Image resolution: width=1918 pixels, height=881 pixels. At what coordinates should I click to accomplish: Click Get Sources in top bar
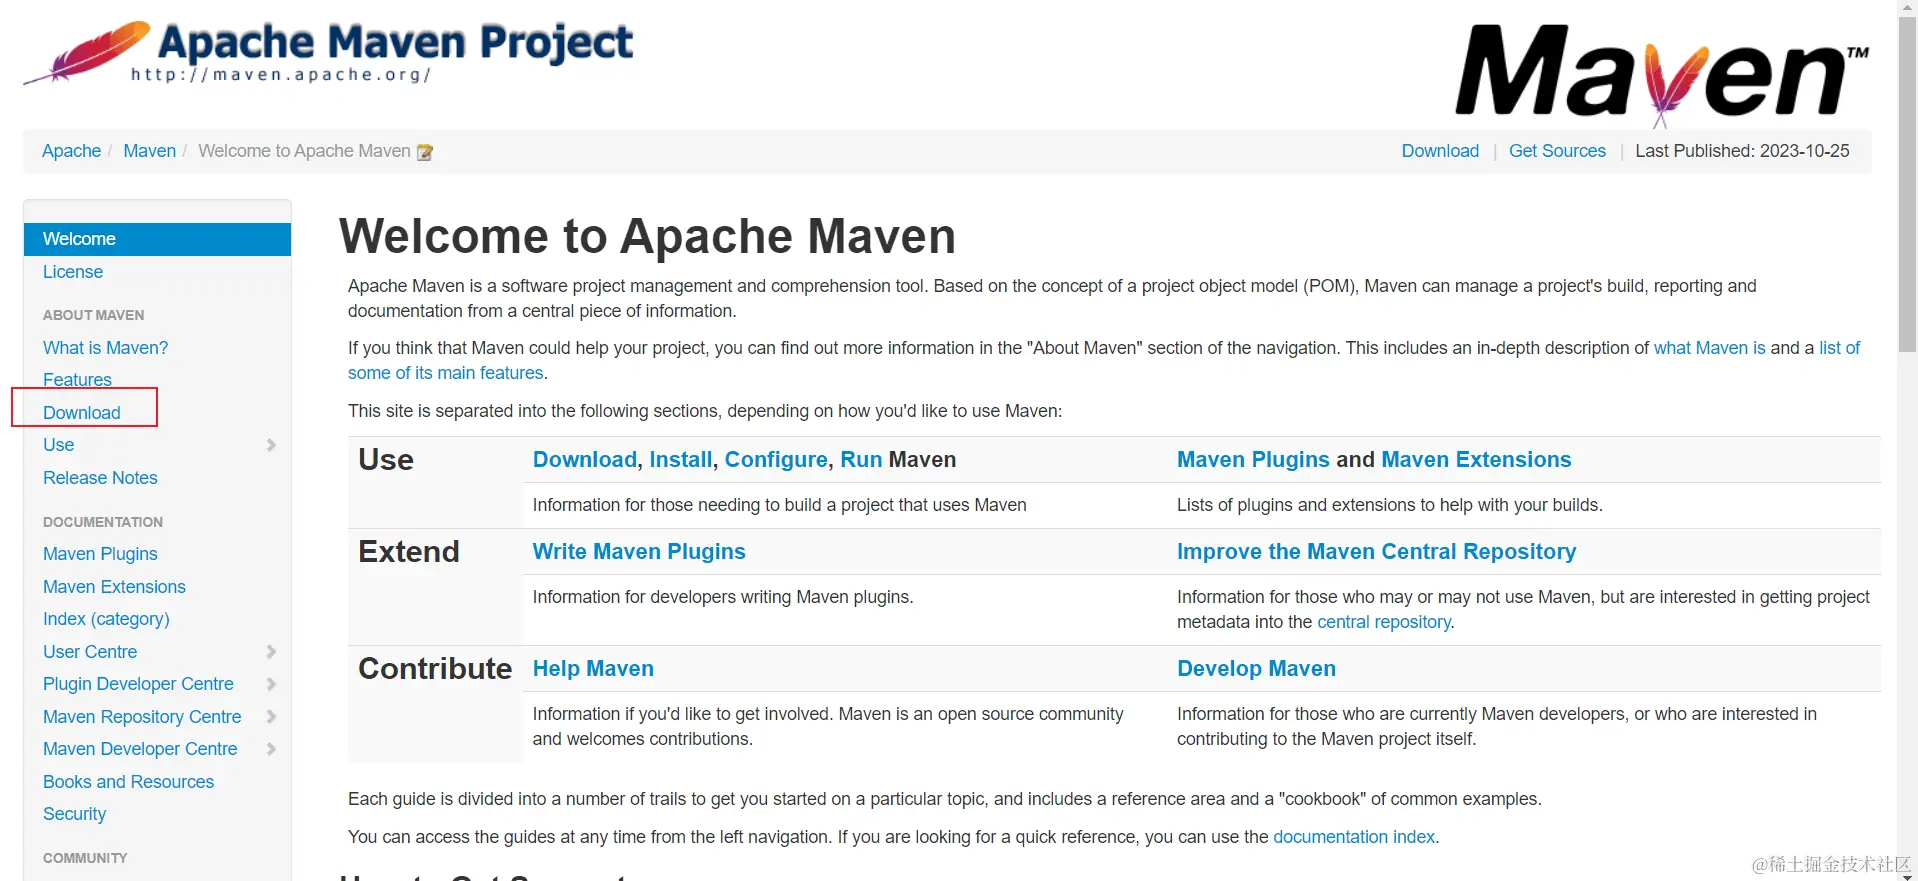point(1557,151)
